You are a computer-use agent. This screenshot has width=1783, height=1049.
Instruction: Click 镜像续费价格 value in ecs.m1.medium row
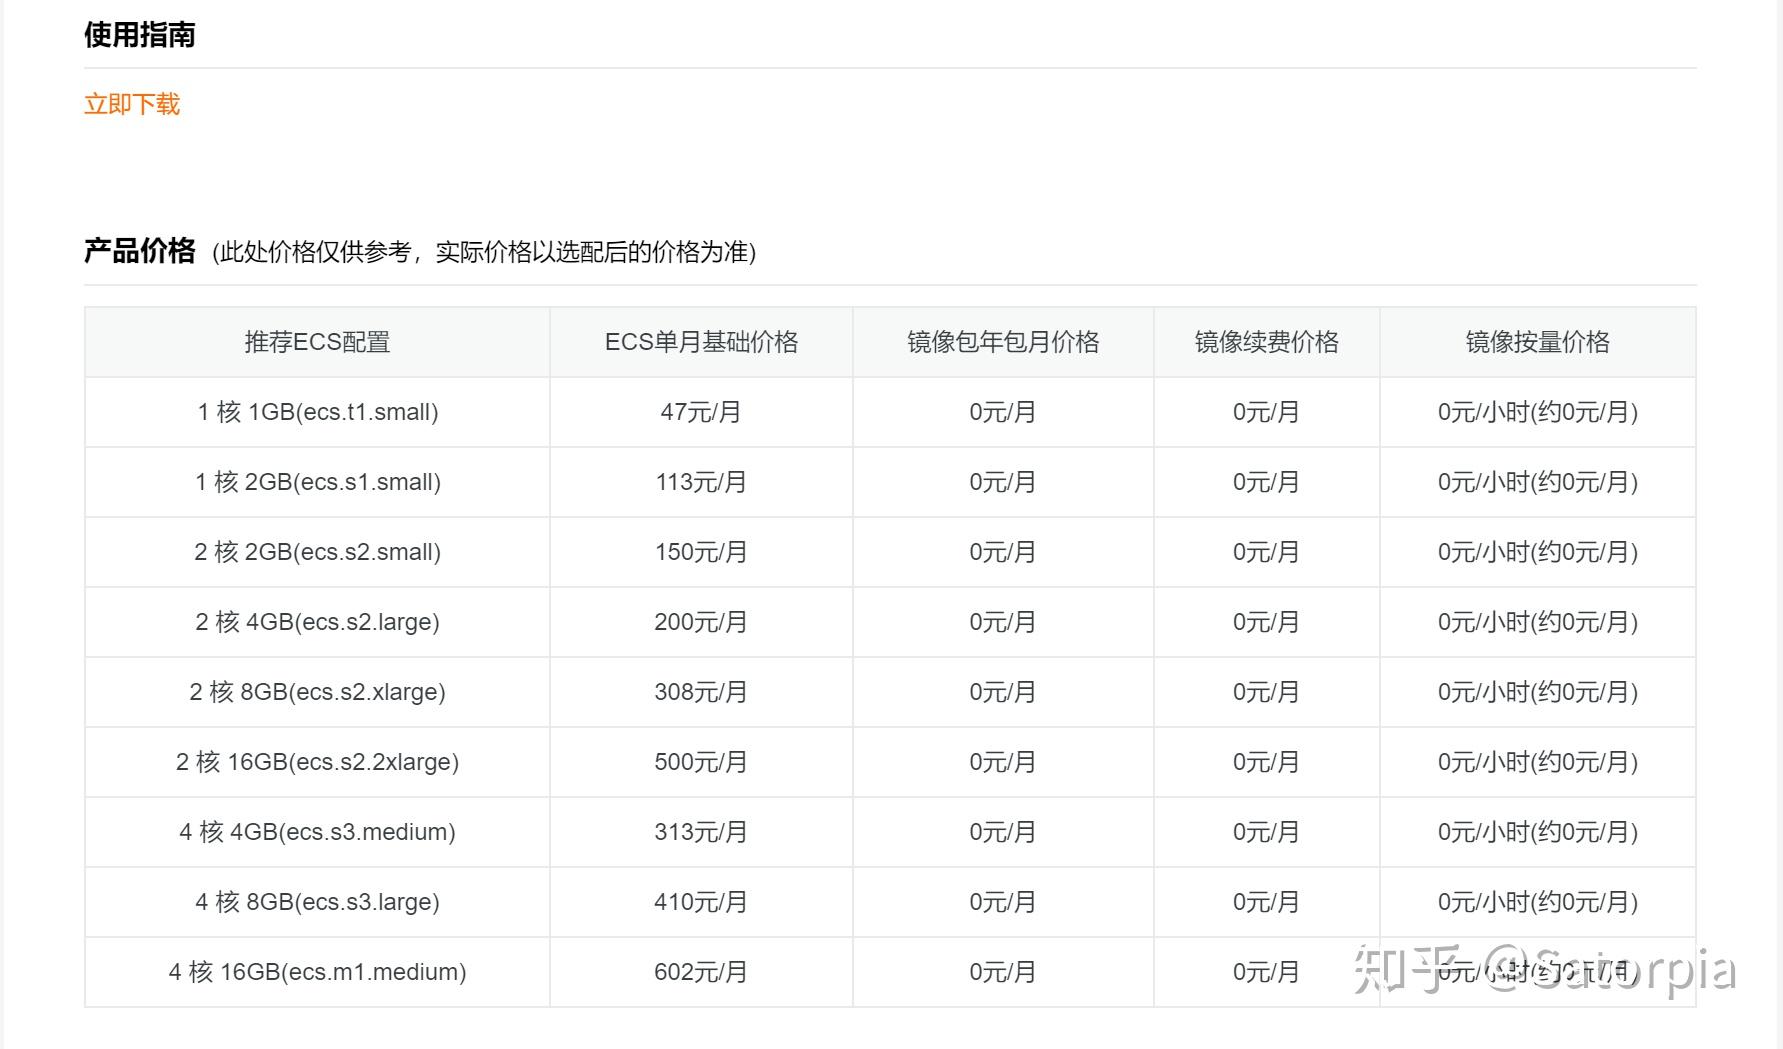point(1267,972)
